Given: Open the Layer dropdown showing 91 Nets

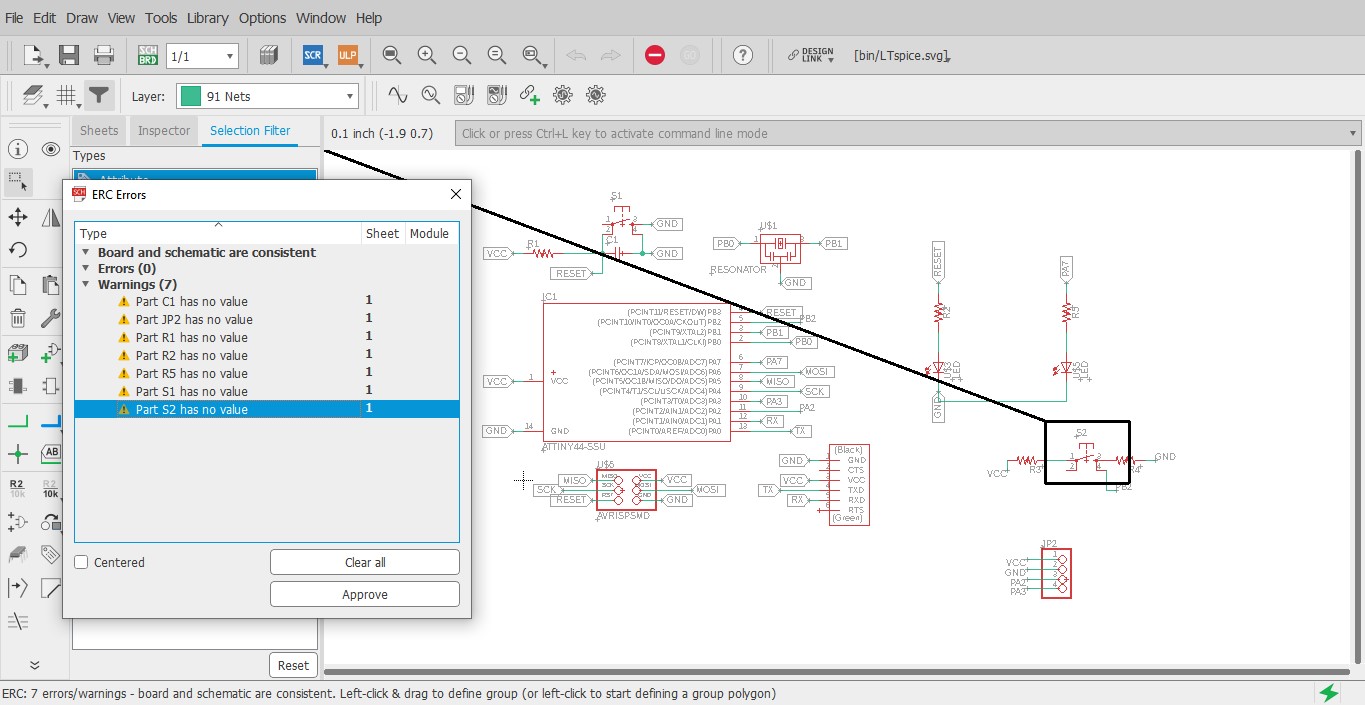Looking at the screenshot, I should coord(267,96).
